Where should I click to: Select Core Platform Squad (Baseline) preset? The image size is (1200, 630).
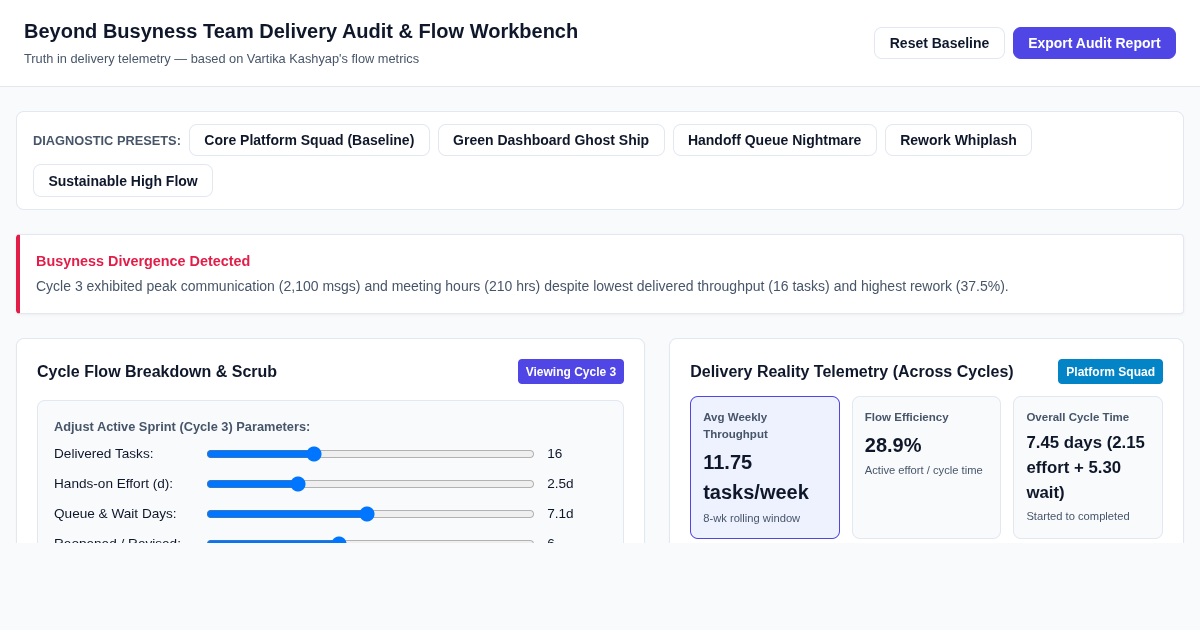click(309, 140)
